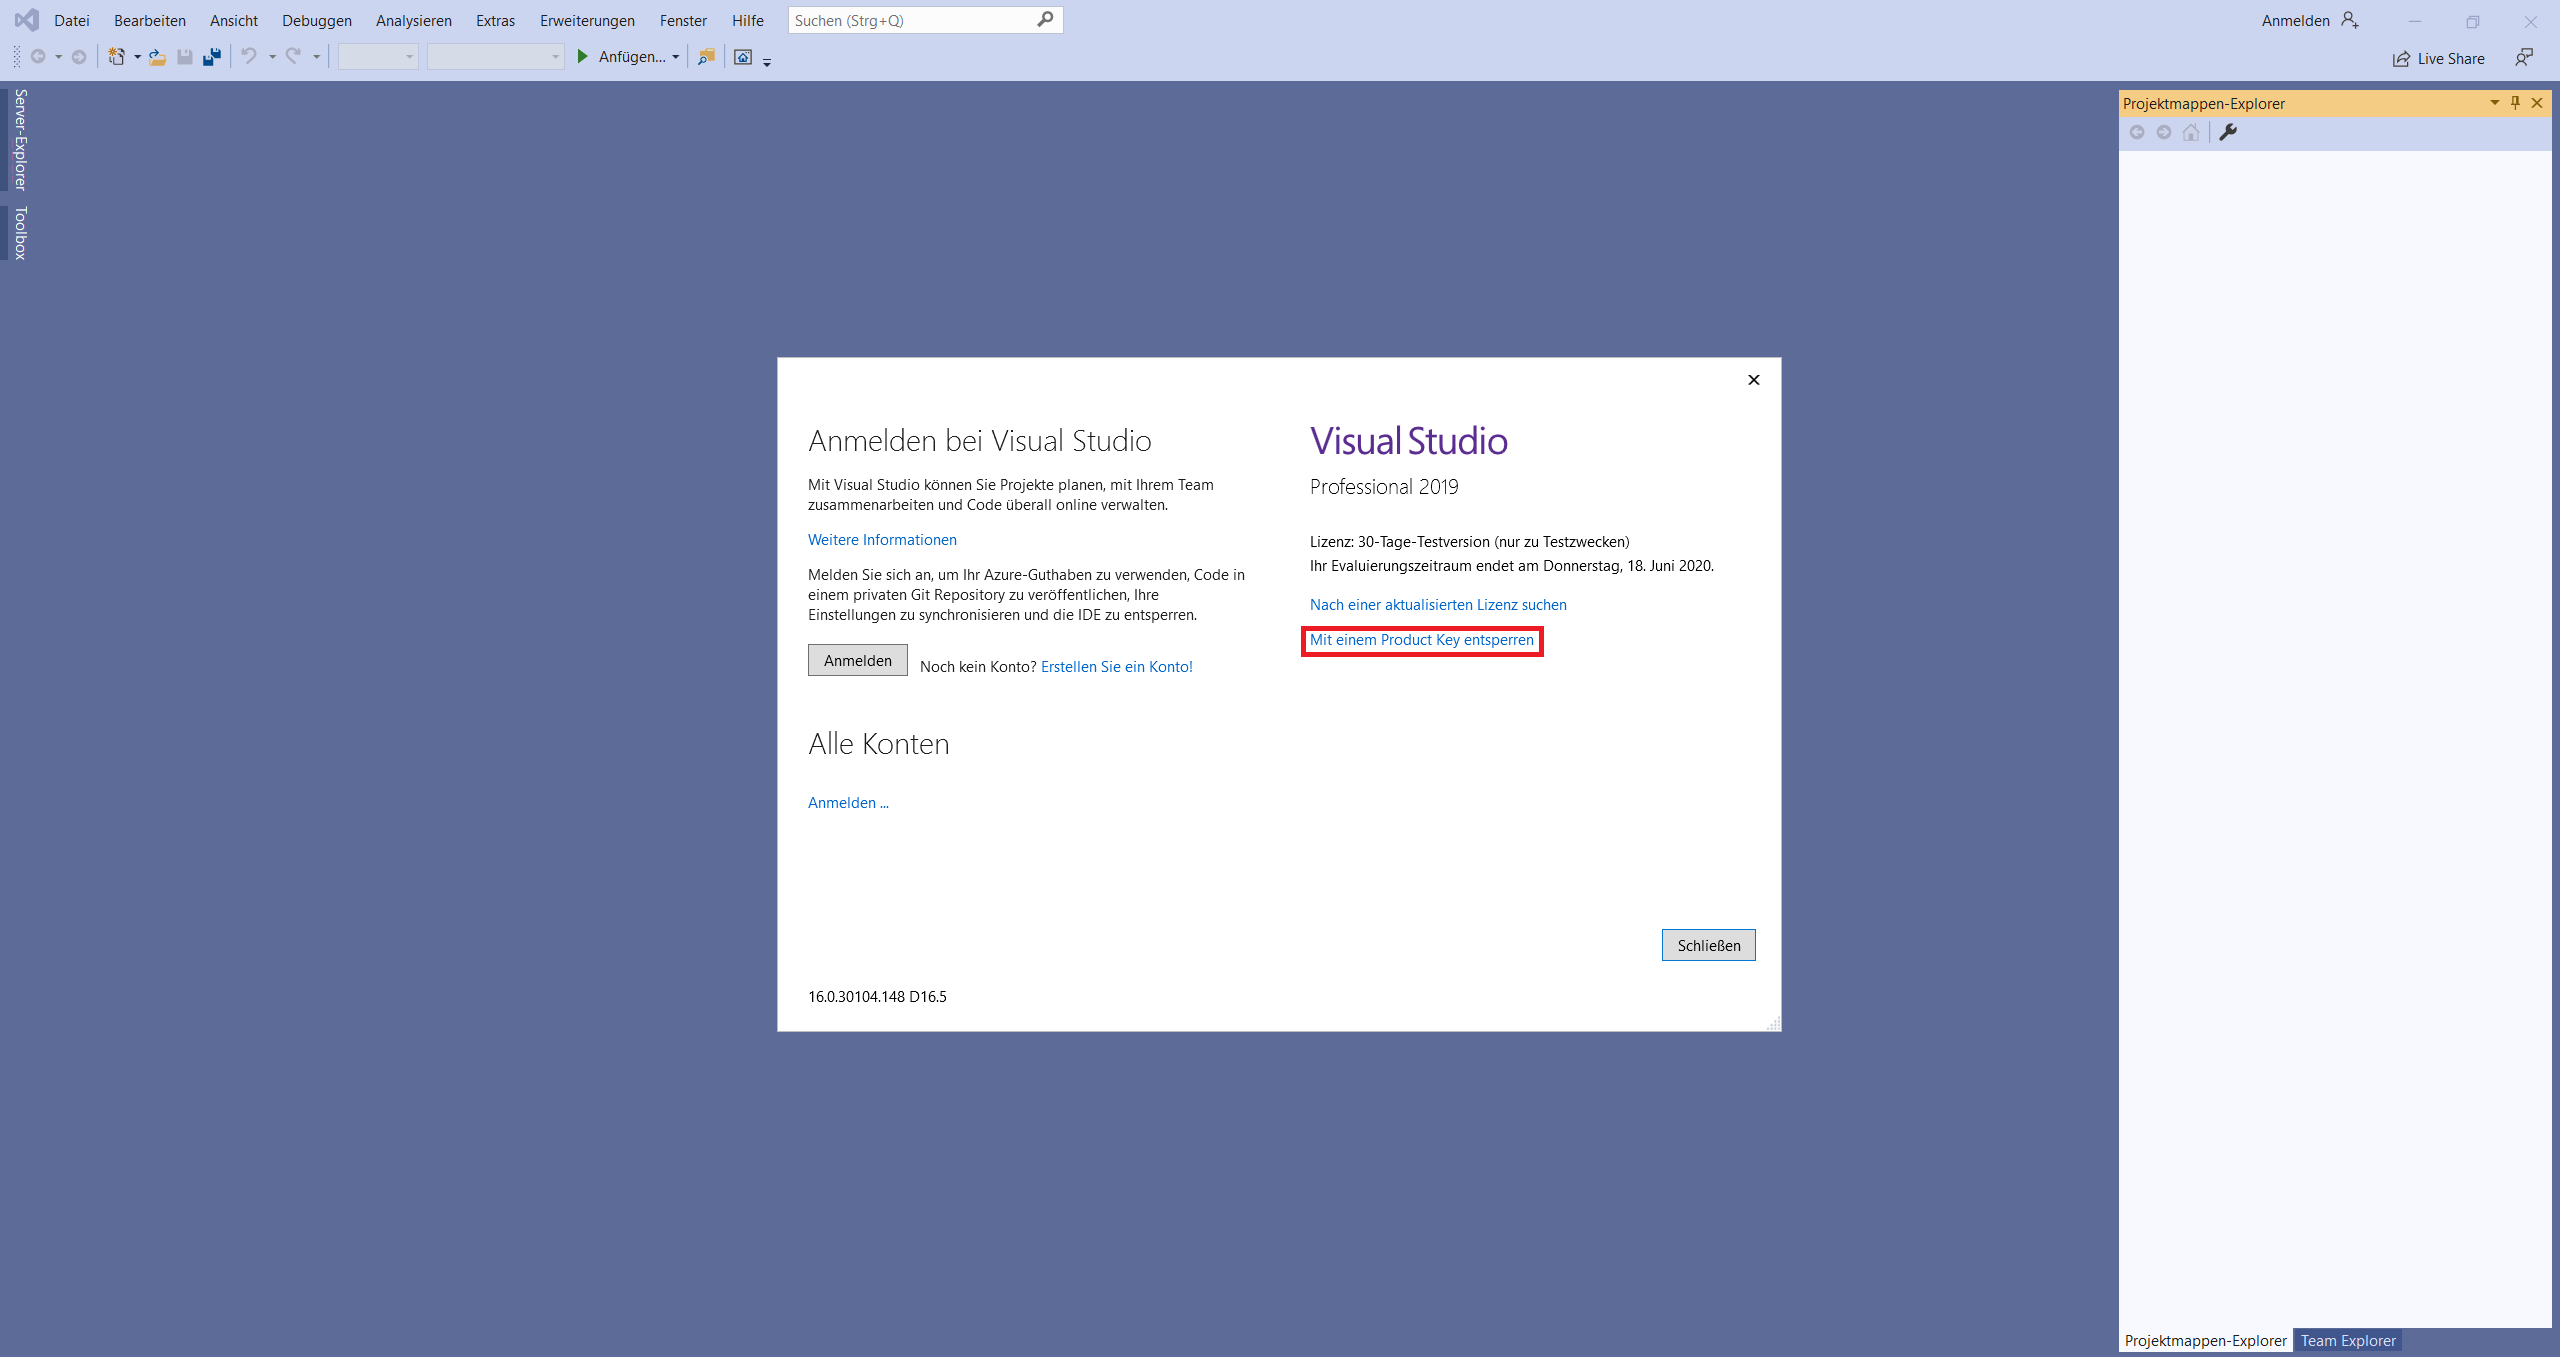Click the Open File folder icon
The height and width of the screenshot is (1357, 2560).
click(x=157, y=57)
